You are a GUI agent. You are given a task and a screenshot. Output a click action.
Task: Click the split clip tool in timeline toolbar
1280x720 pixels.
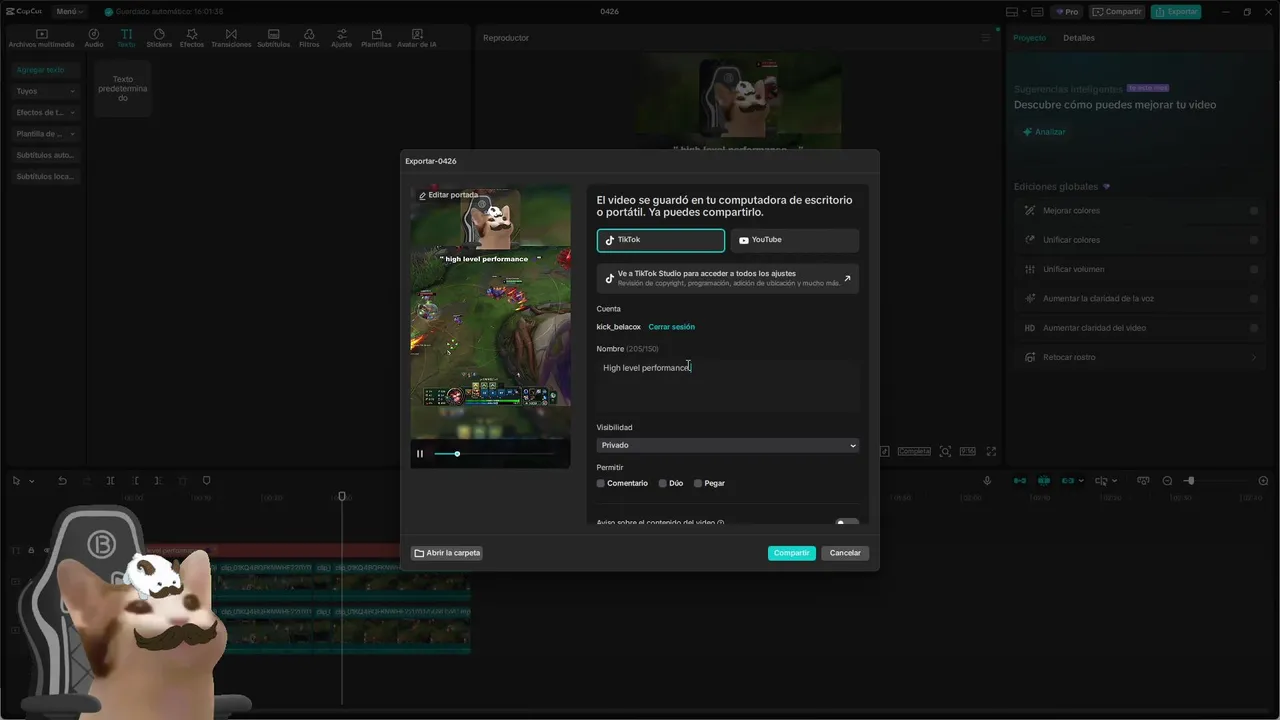tap(110, 481)
